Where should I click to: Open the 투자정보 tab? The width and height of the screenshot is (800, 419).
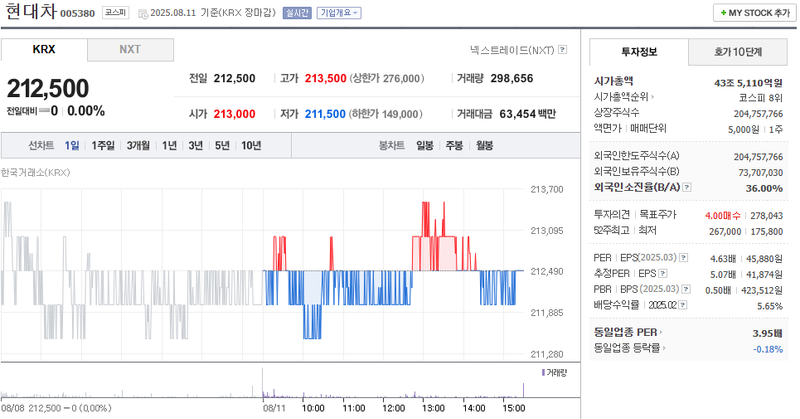(639, 52)
